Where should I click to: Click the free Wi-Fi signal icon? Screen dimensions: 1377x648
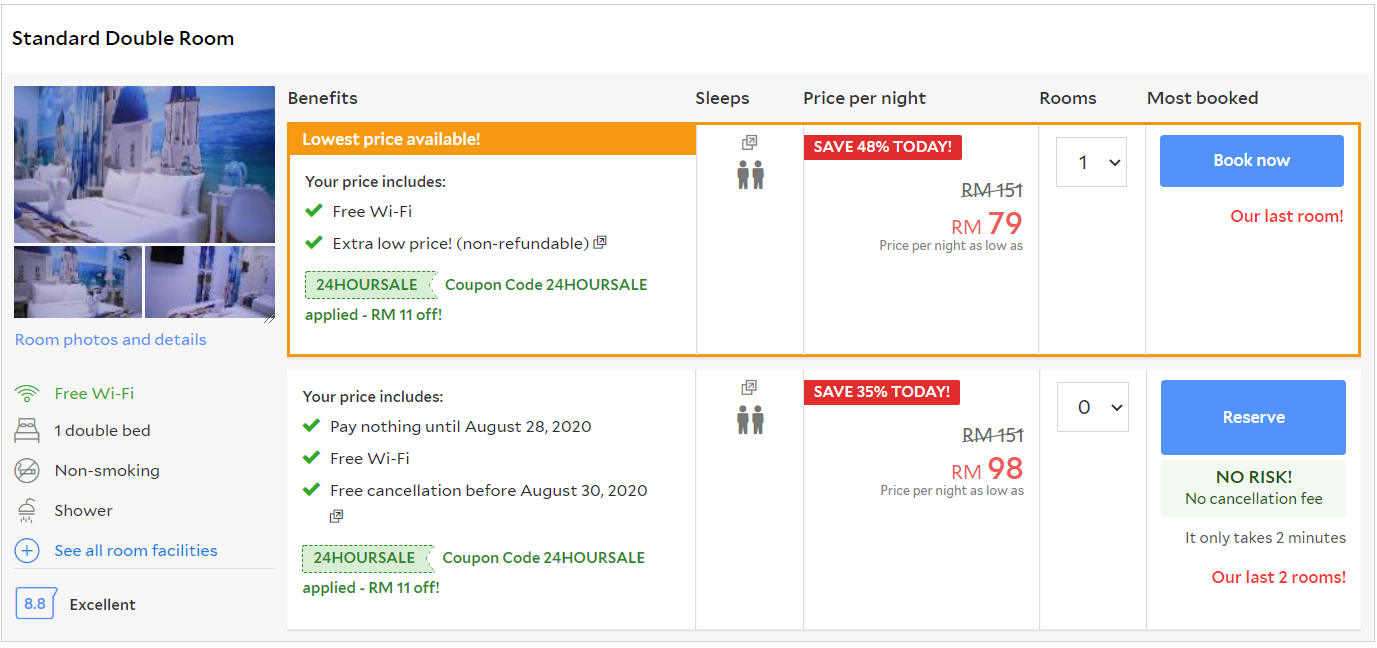pyautogui.click(x=27, y=393)
